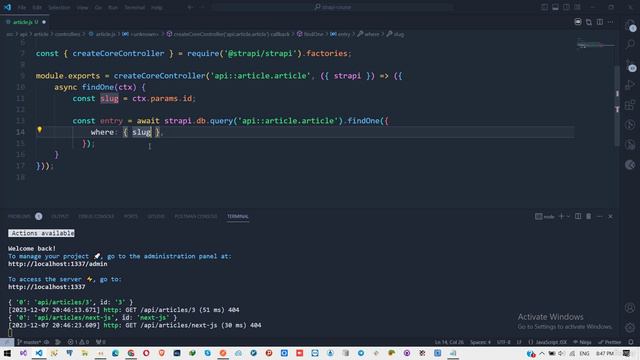Switch to Debug Console tab
Viewport: 640px width, 360px height.
(96, 216)
